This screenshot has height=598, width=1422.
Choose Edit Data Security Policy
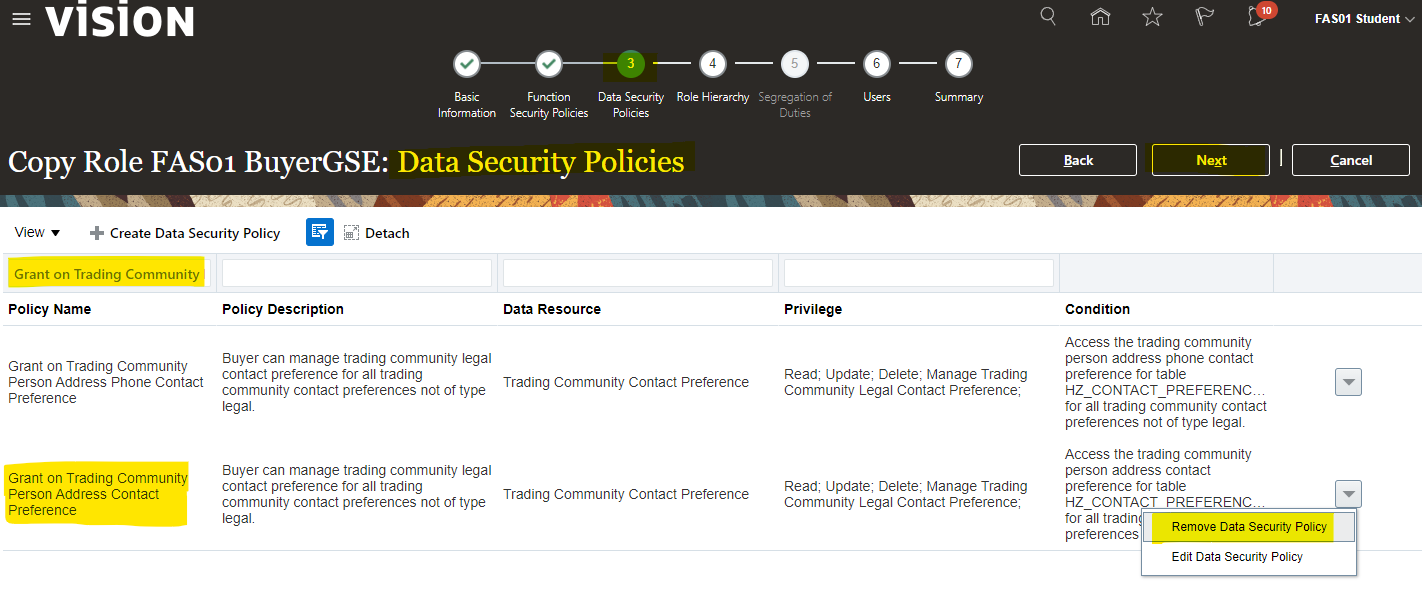[1237, 557]
